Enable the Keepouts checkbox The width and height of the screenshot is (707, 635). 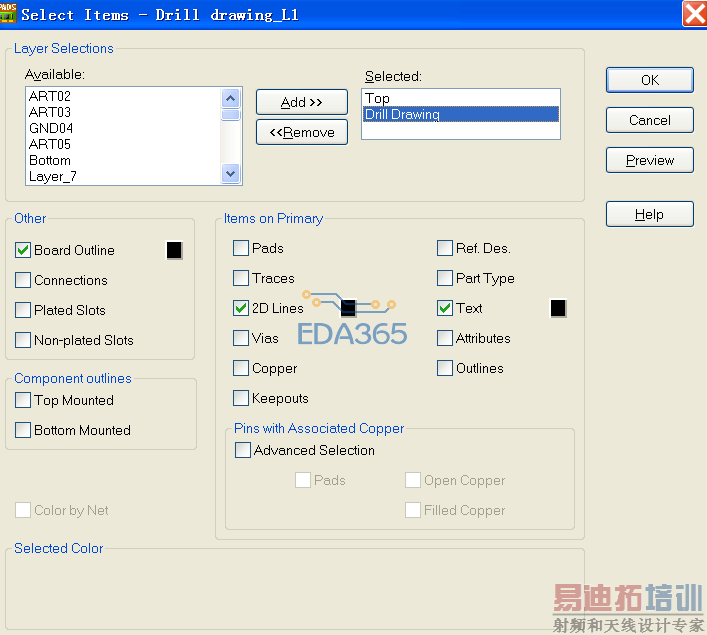pos(241,398)
